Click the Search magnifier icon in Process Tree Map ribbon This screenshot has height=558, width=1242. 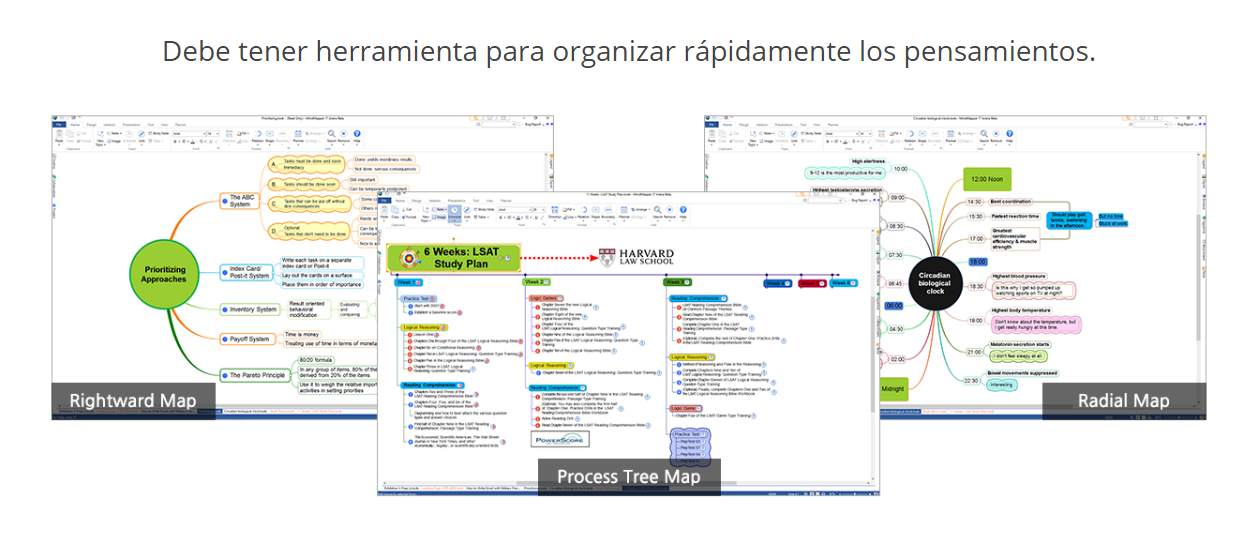click(657, 210)
